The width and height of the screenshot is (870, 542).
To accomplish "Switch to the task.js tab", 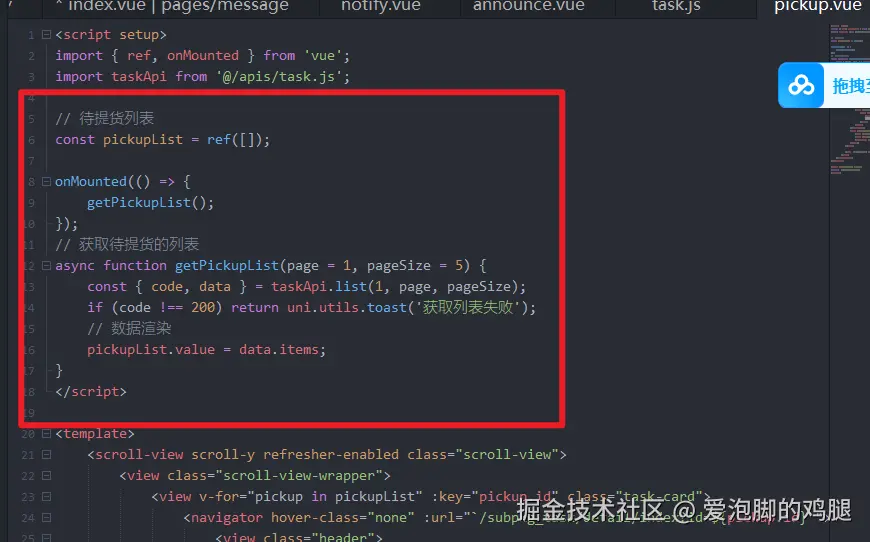I will click(676, 7).
